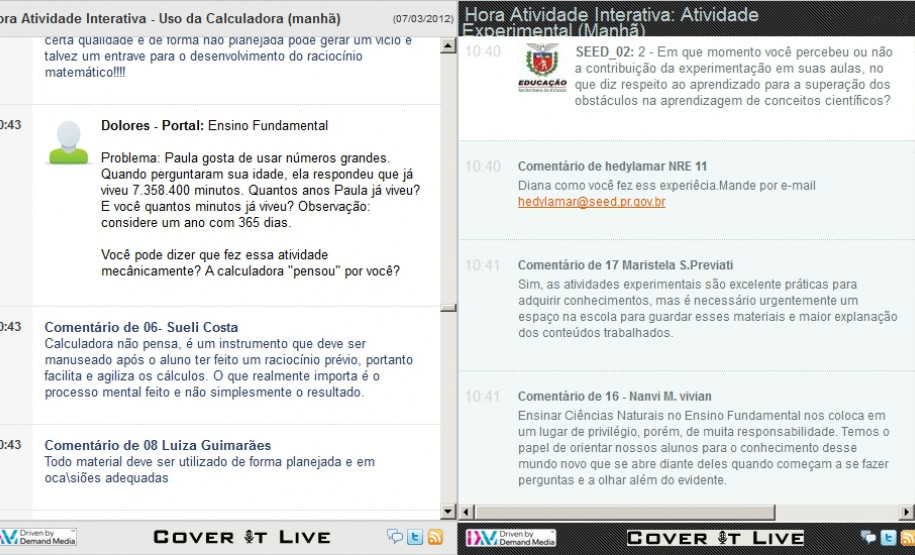This screenshot has height=555, width=915.
Task: Open the chat bubble icon in left footer
Action: point(395,536)
